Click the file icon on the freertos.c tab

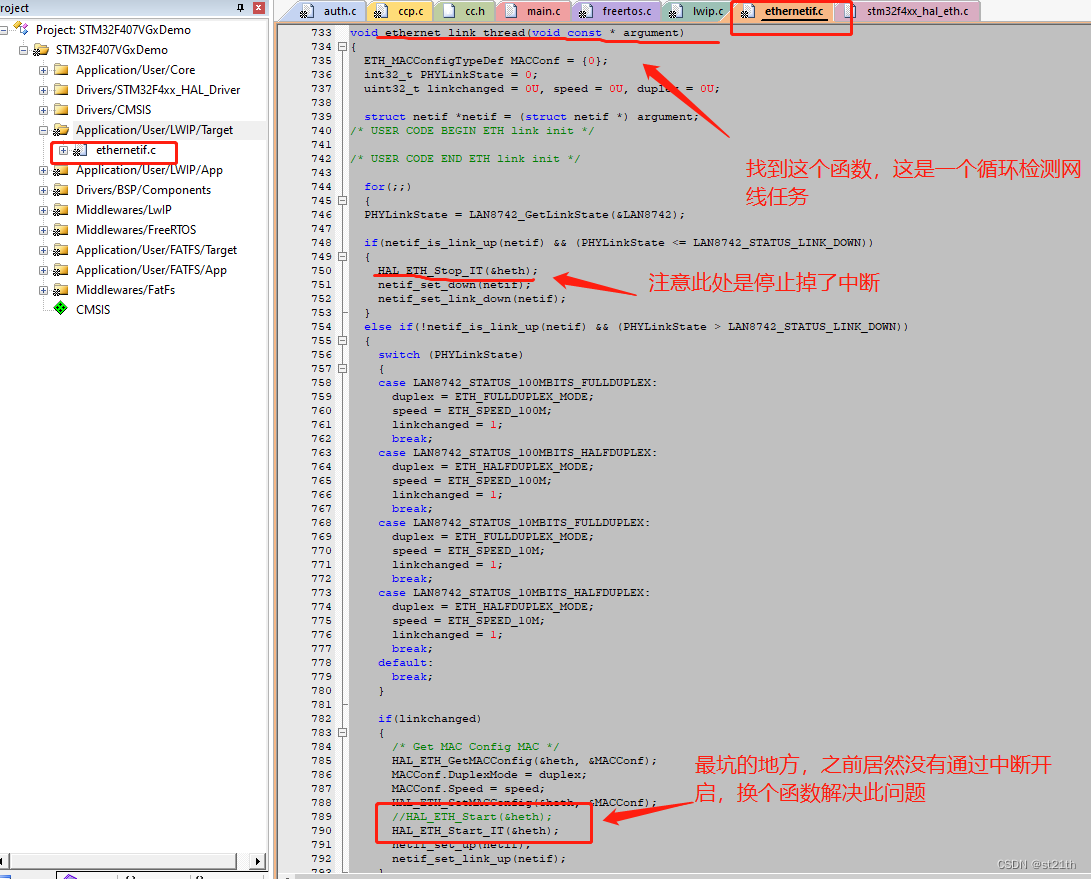click(x=588, y=11)
